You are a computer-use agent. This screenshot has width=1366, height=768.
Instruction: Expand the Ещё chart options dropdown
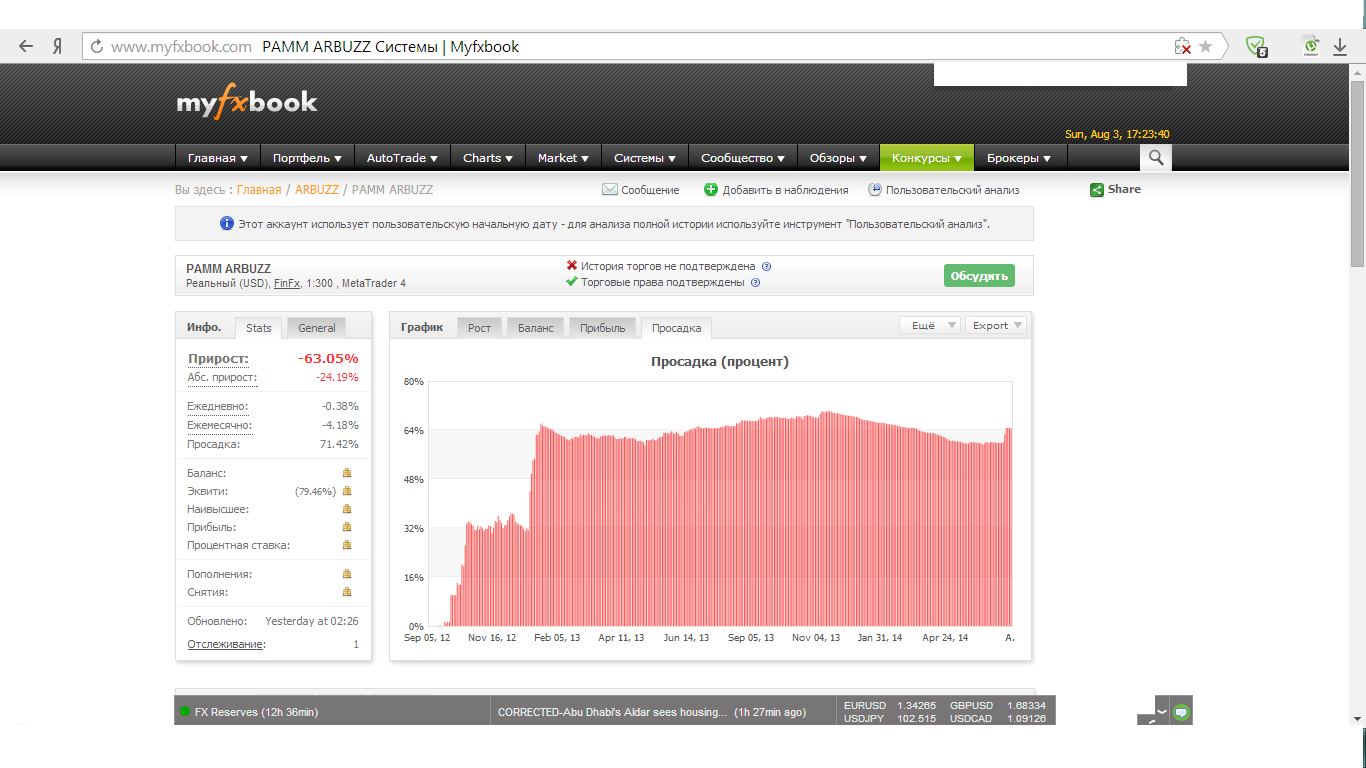930,325
